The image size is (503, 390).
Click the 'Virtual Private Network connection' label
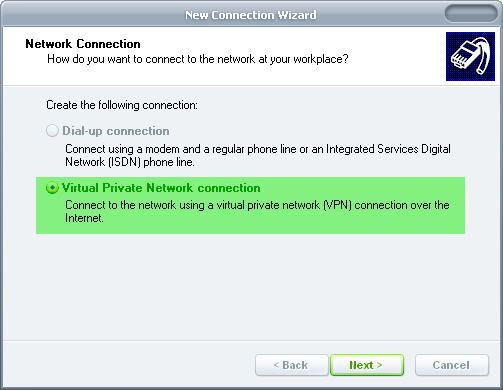161,188
